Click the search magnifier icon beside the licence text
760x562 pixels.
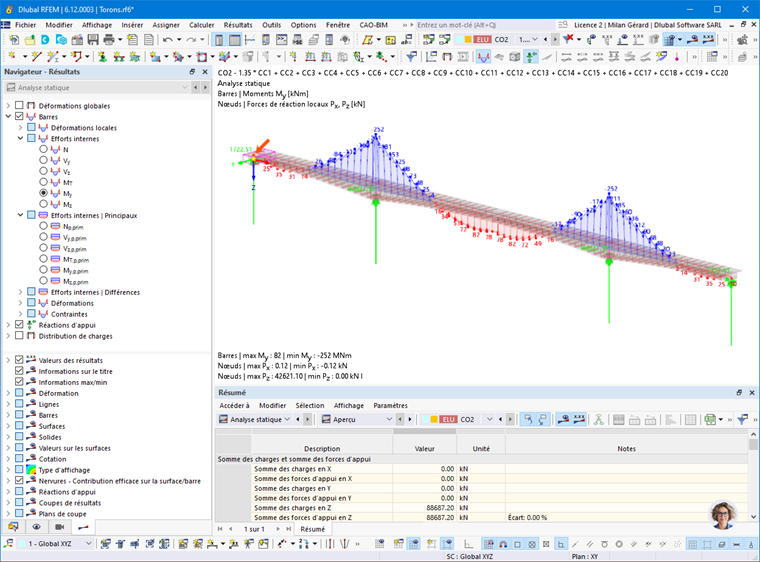562,25
